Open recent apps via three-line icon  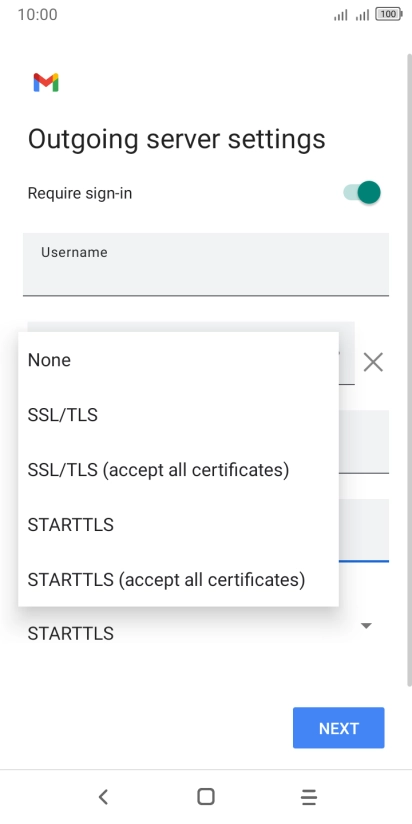click(309, 797)
